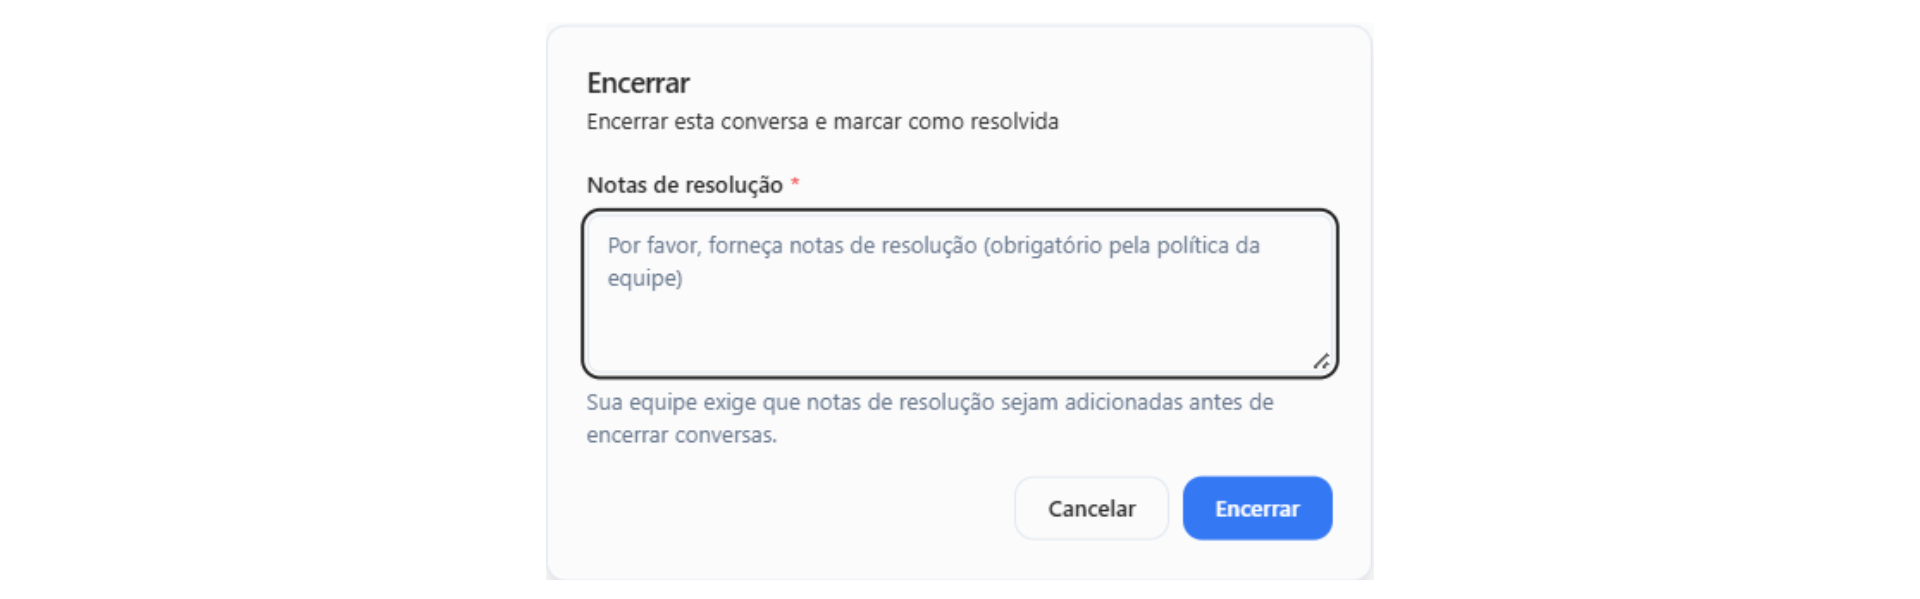The height and width of the screenshot is (599, 1920).
Task: Click the "Encerrar" dialog title
Action: pos(638,83)
